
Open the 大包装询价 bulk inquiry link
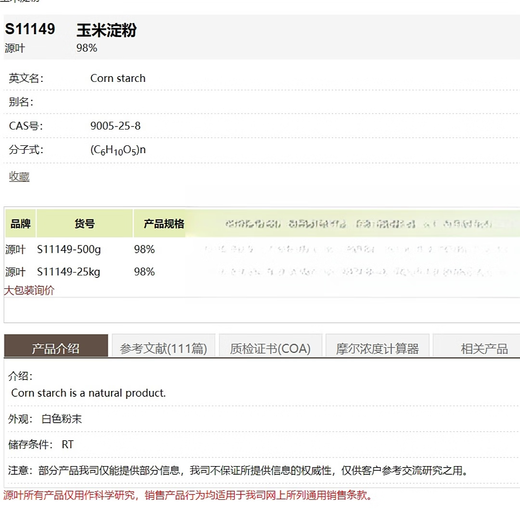coord(29,290)
